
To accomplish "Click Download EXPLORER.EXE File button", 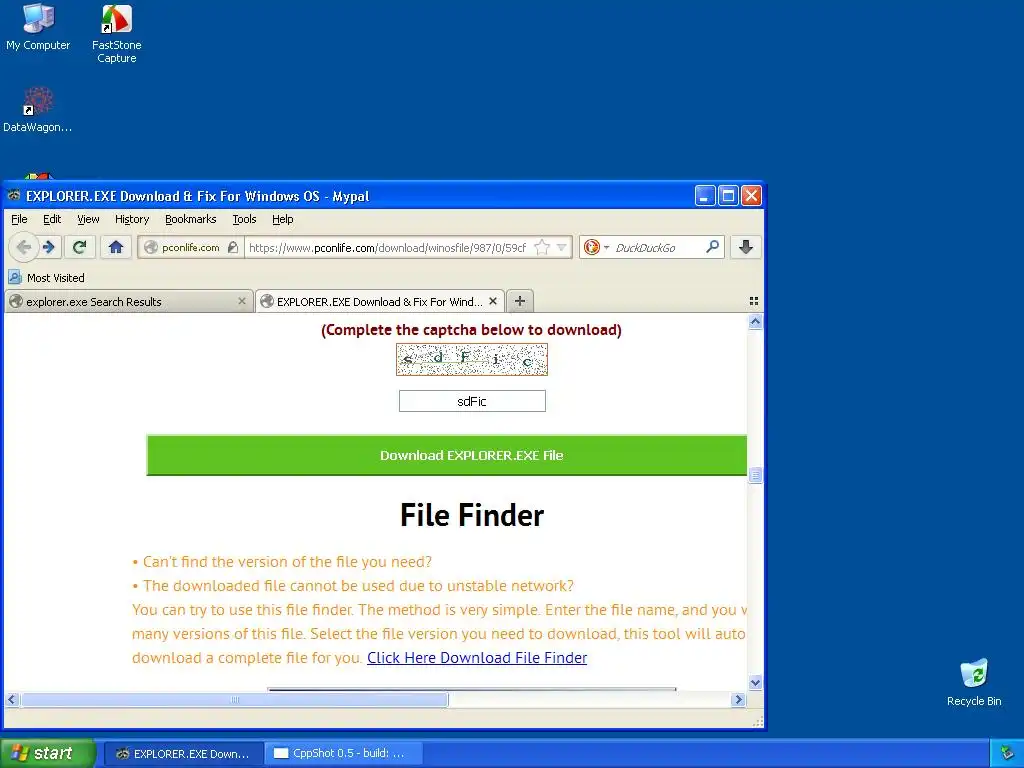I will click(447, 455).
